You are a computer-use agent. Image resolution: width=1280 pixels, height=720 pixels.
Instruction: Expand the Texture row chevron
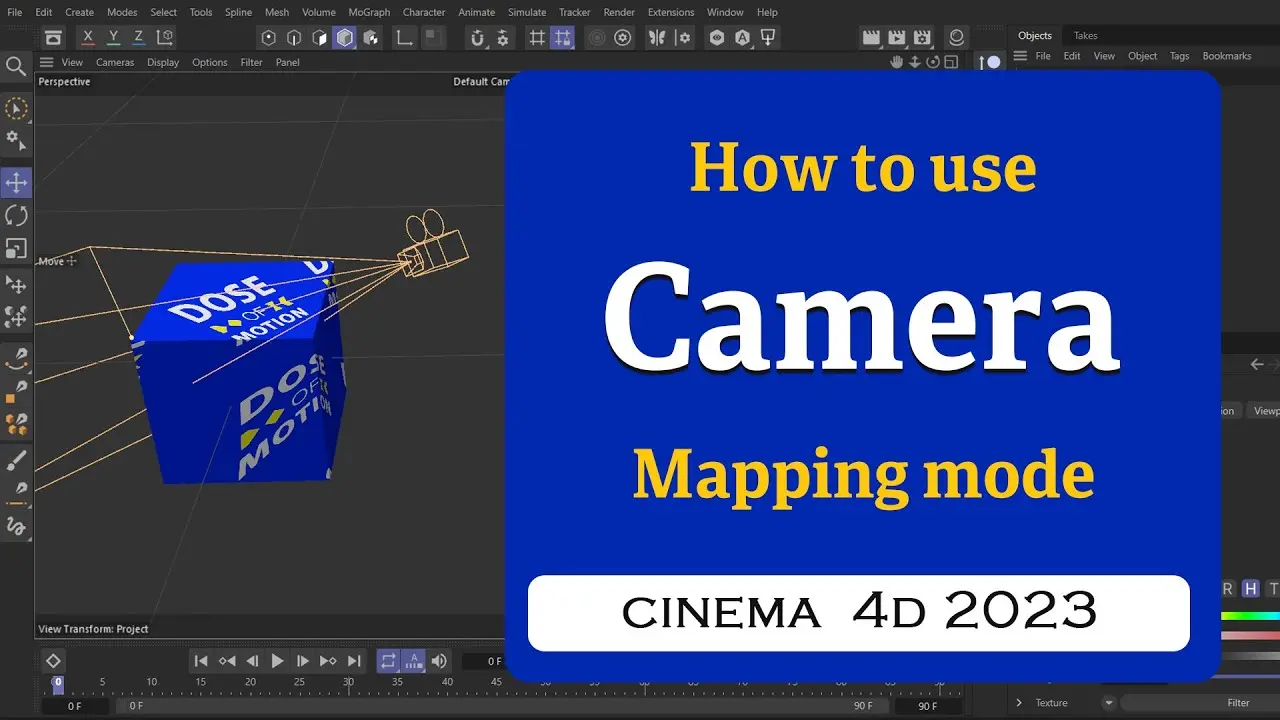(x=1019, y=703)
